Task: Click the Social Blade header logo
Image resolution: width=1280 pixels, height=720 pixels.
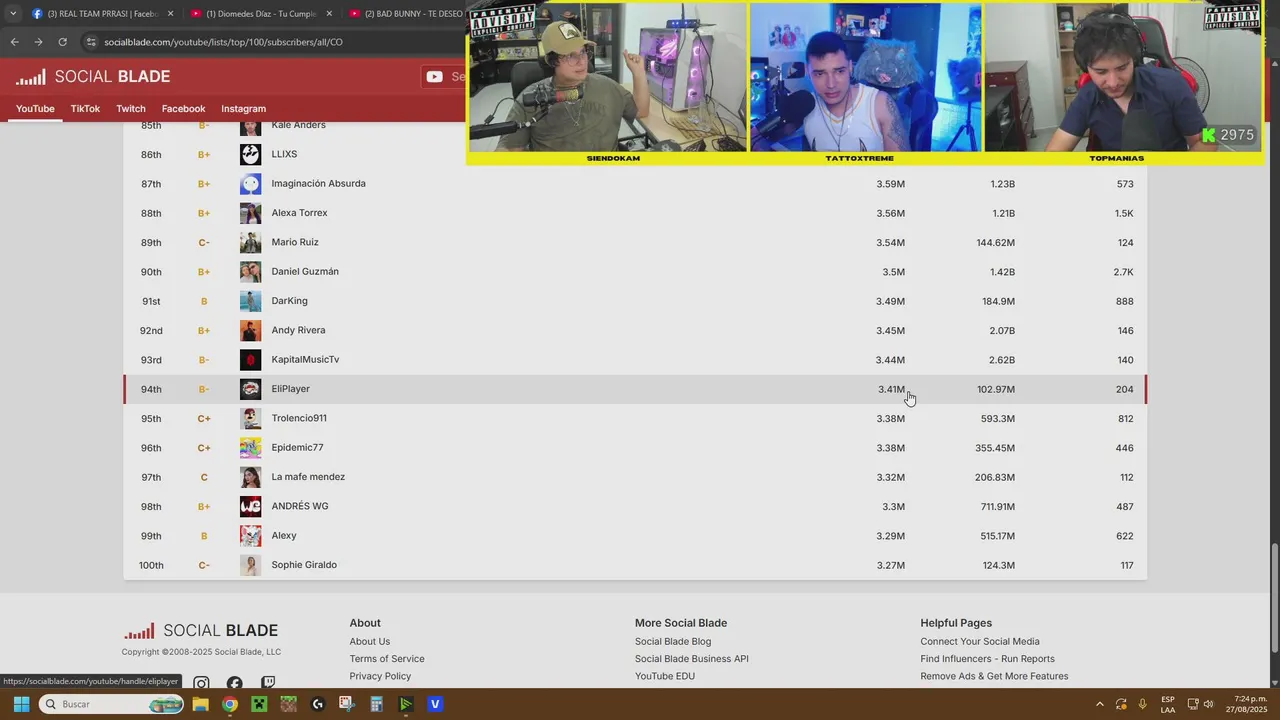Action: [93, 77]
